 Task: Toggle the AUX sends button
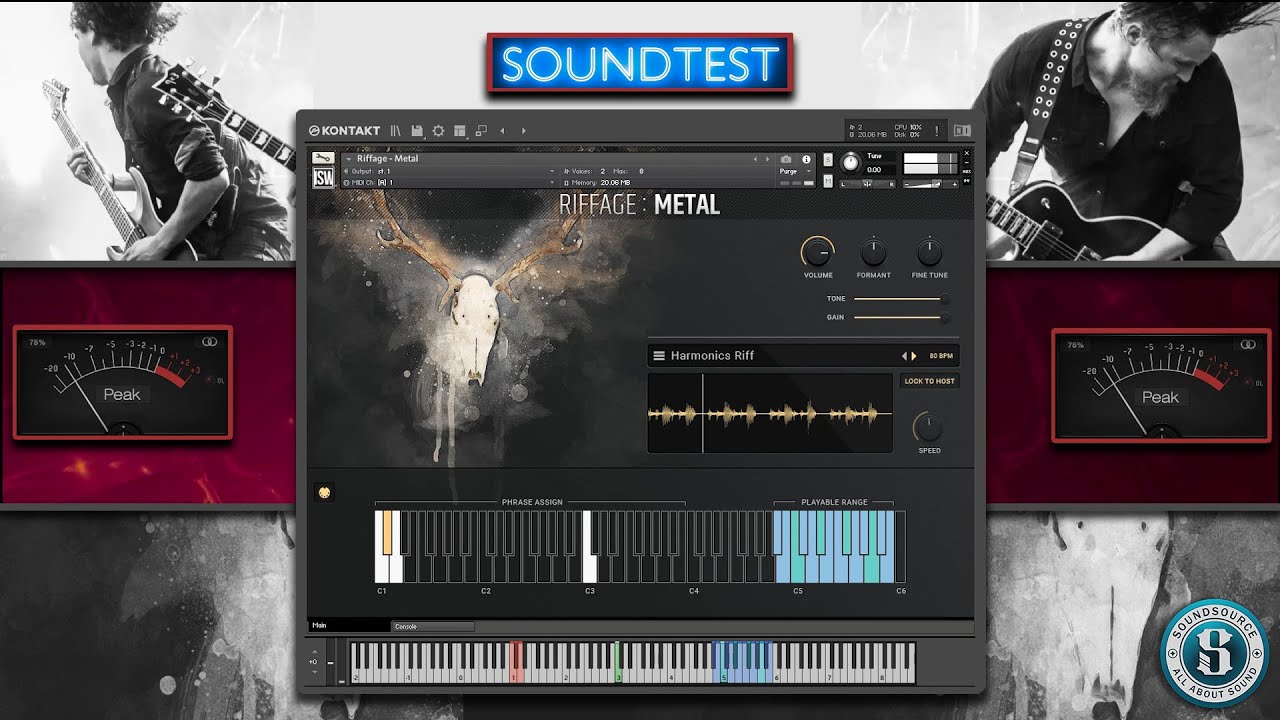click(966, 172)
